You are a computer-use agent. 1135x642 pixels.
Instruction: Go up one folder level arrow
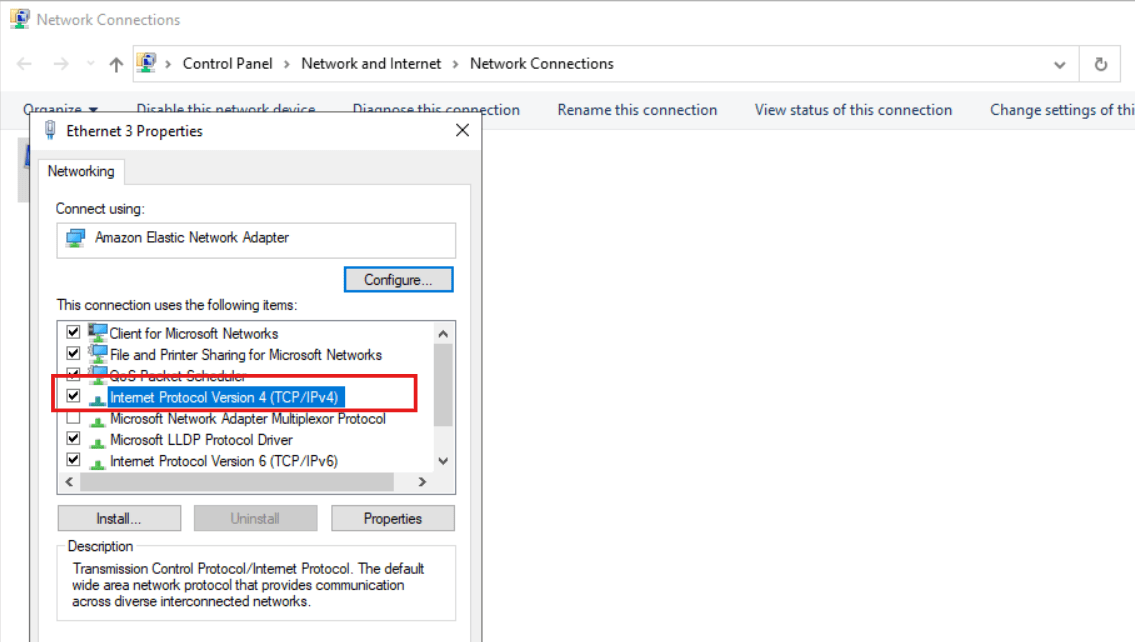pyautogui.click(x=116, y=64)
